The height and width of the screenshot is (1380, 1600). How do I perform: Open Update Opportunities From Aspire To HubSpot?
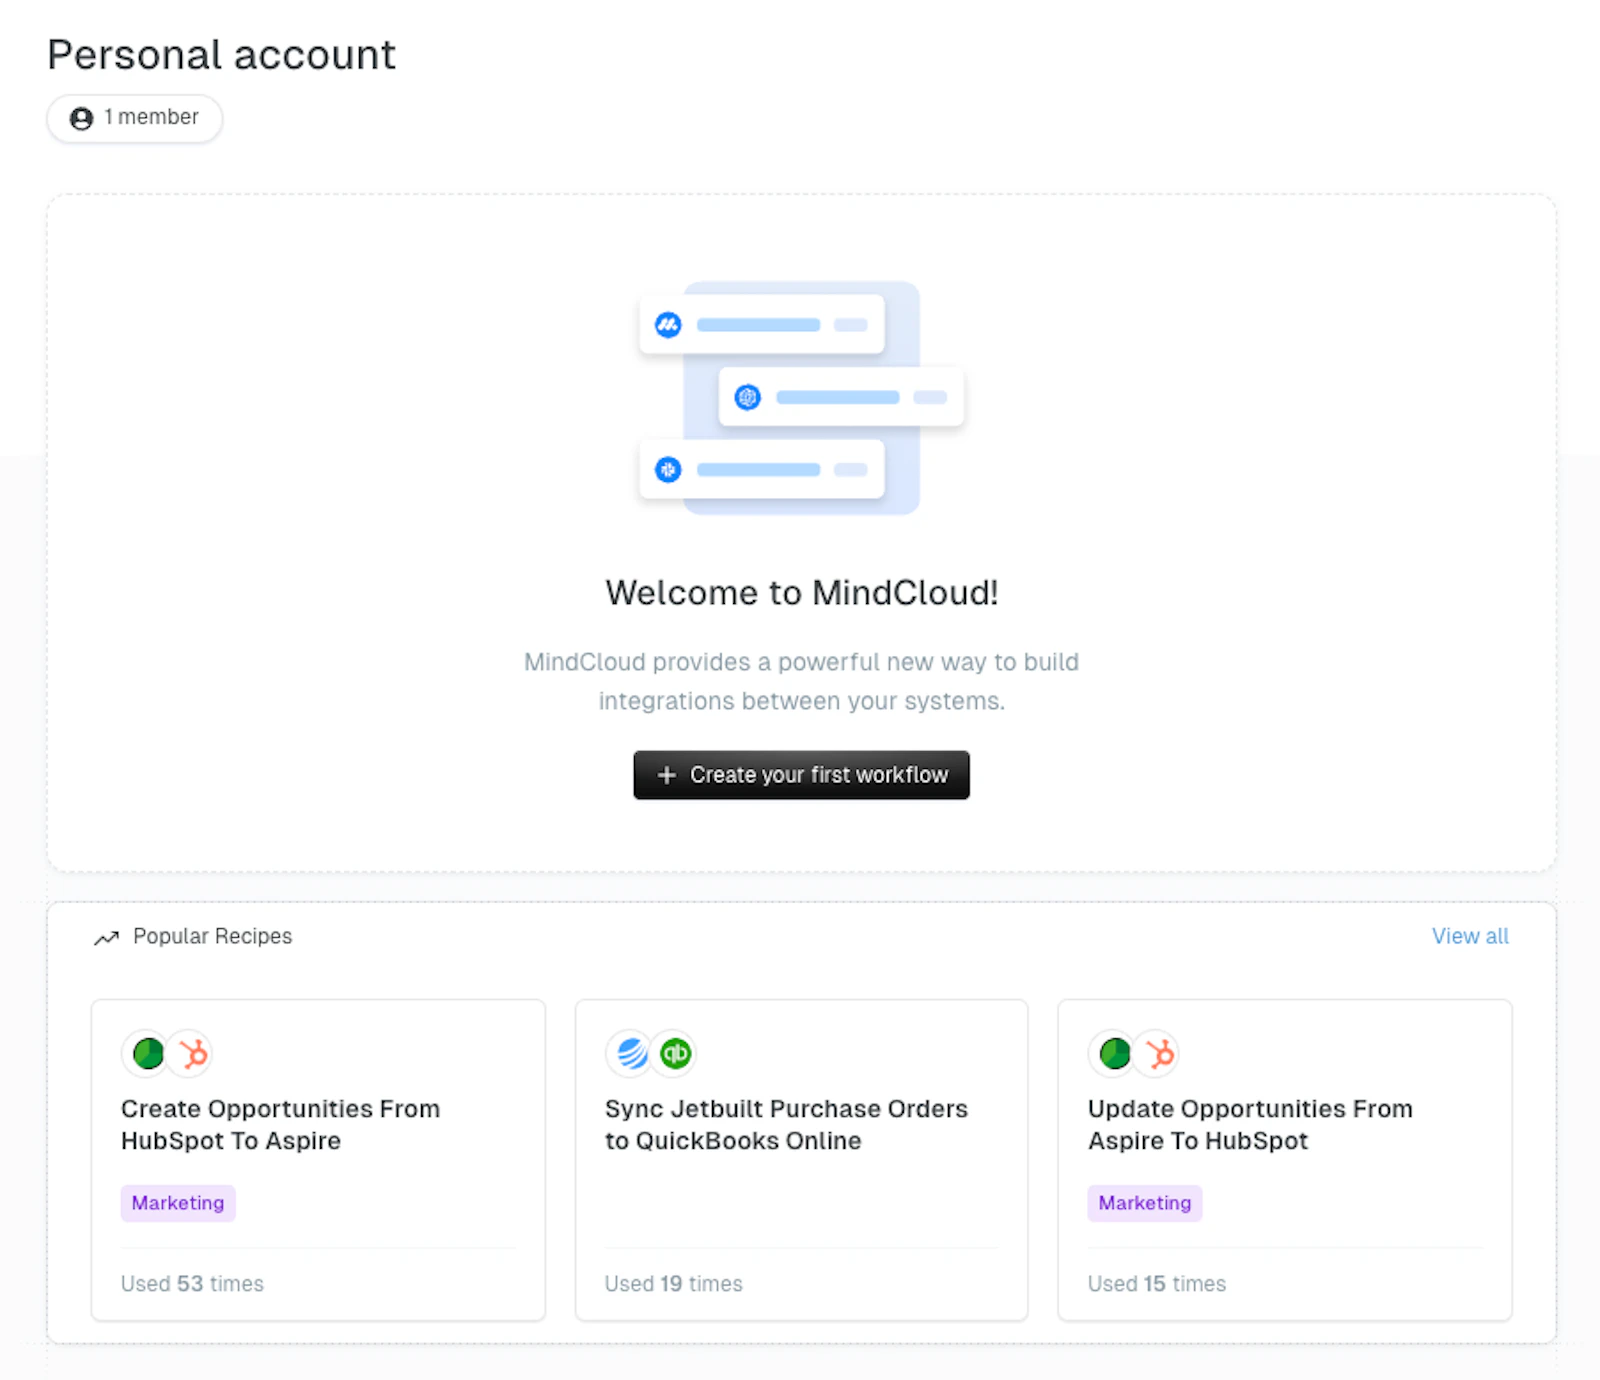click(x=1250, y=1125)
